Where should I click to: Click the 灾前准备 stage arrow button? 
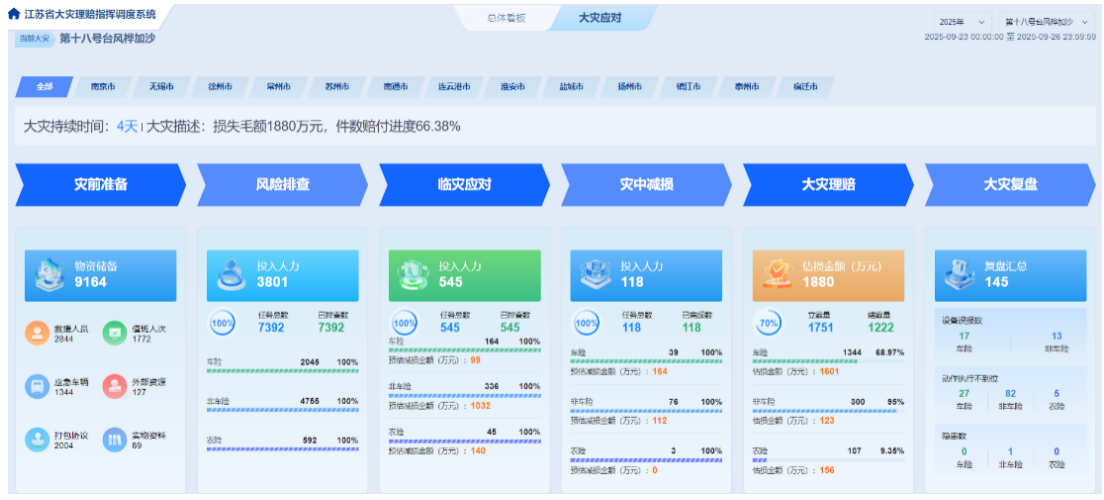click(x=100, y=185)
